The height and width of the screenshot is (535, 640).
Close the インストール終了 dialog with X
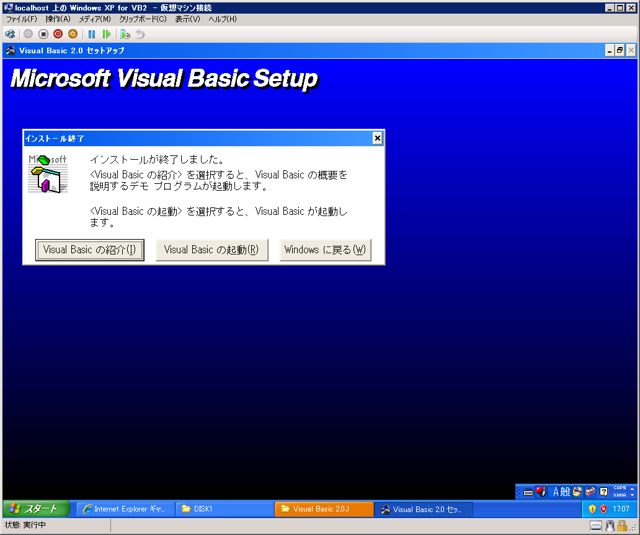click(x=378, y=139)
